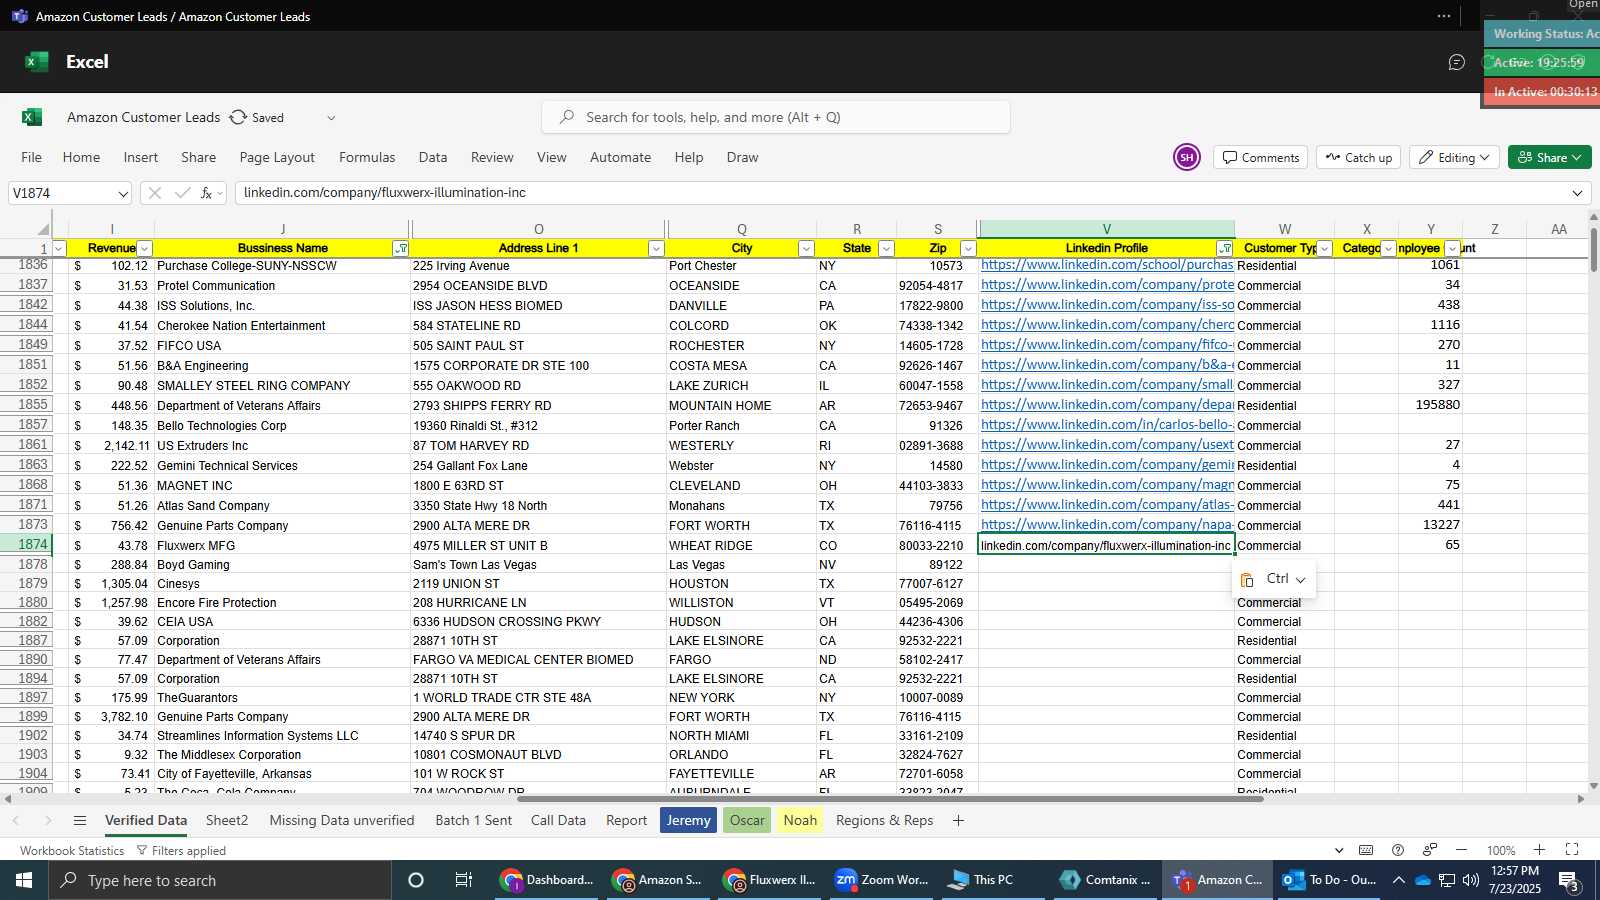The width and height of the screenshot is (1600, 900).
Task: Open the MAGNET INC LinkedIn link
Action: [1107, 485]
